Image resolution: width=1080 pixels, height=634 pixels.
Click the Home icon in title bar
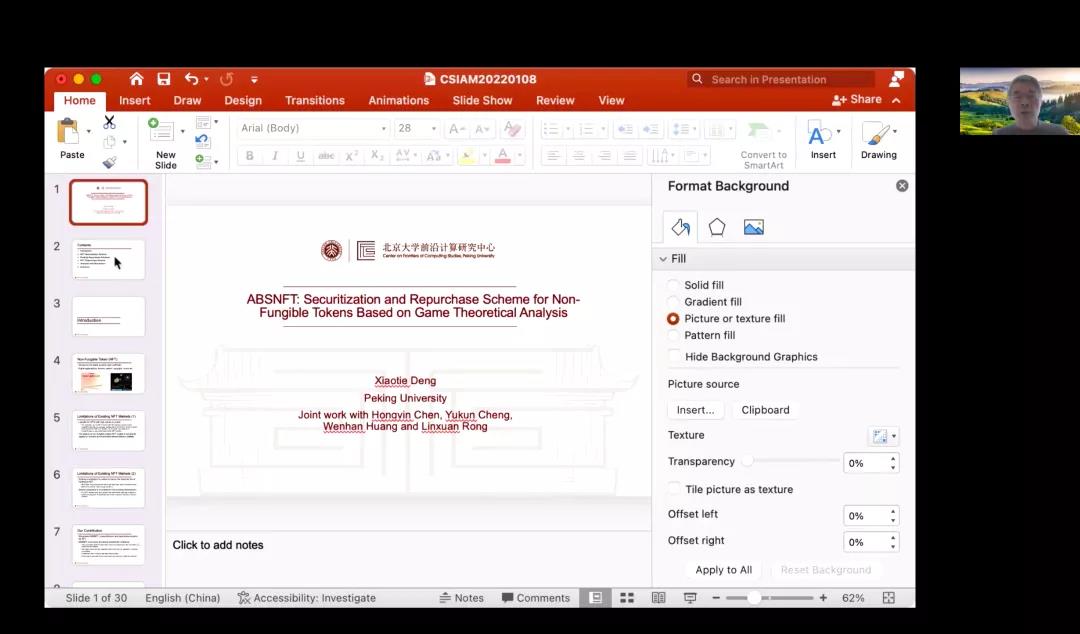tap(137, 79)
